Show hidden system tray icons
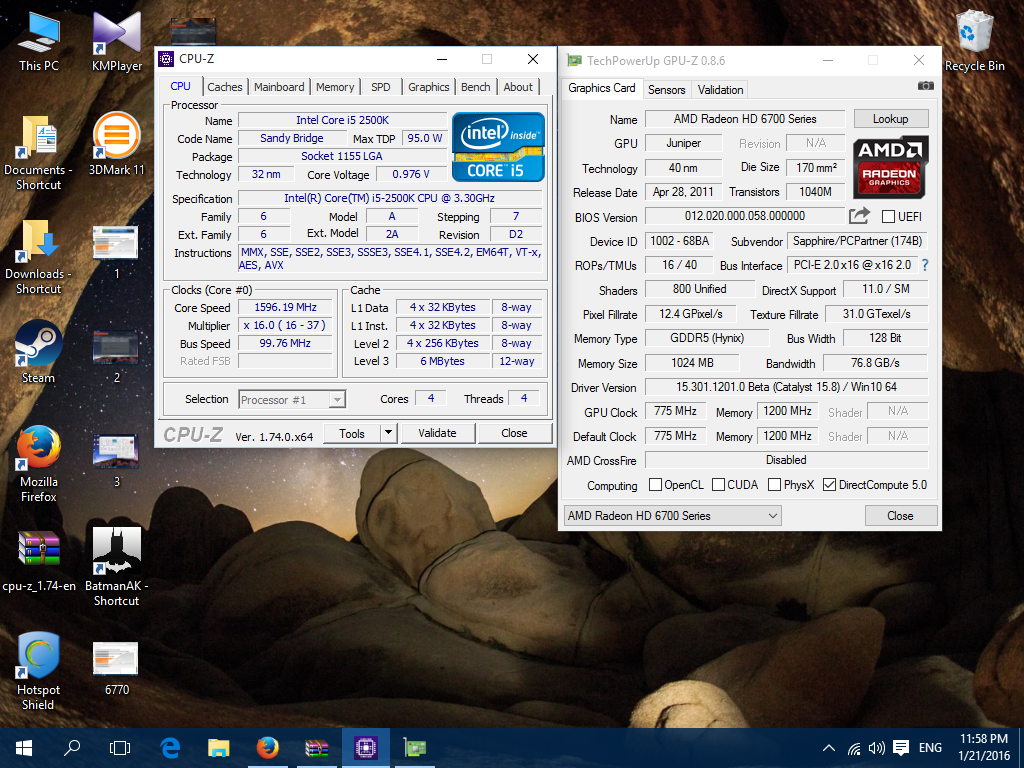 click(x=828, y=748)
